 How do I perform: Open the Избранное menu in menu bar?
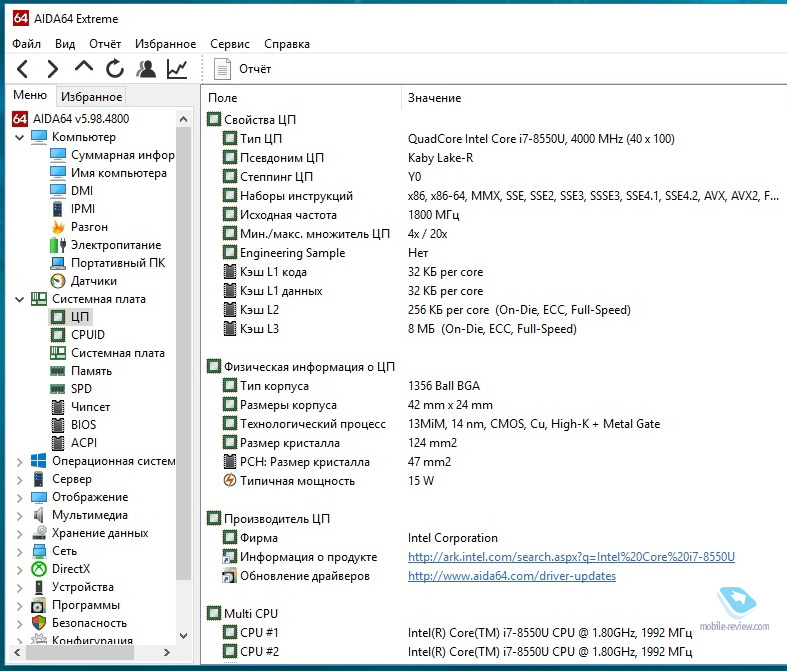pyautogui.click(x=166, y=44)
